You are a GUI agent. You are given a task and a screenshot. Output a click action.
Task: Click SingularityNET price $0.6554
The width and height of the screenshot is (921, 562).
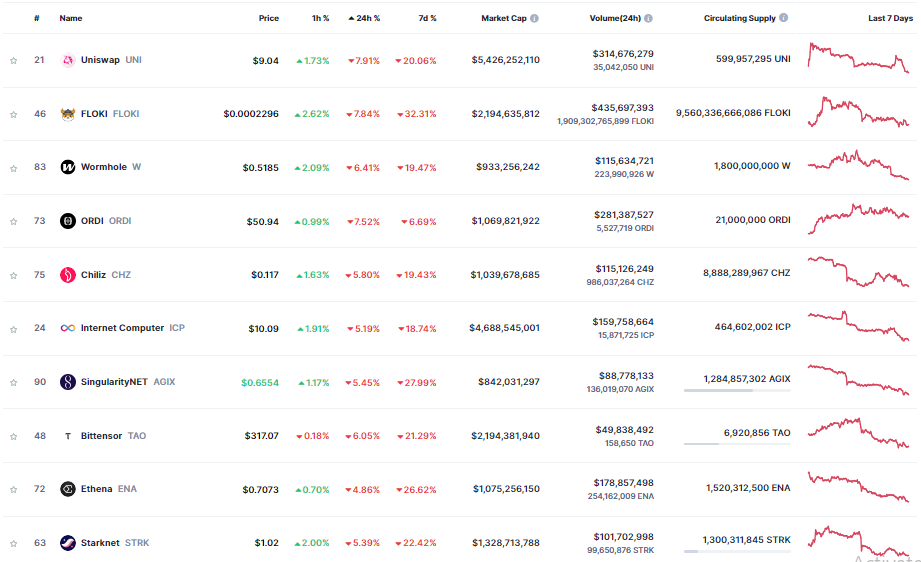tap(260, 382)
